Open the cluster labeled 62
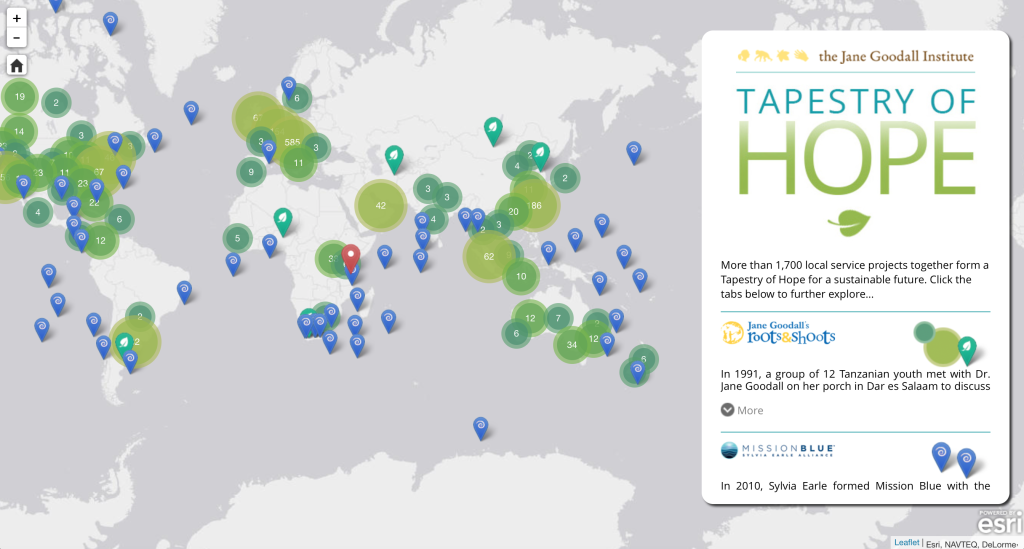 coord(488,257)
